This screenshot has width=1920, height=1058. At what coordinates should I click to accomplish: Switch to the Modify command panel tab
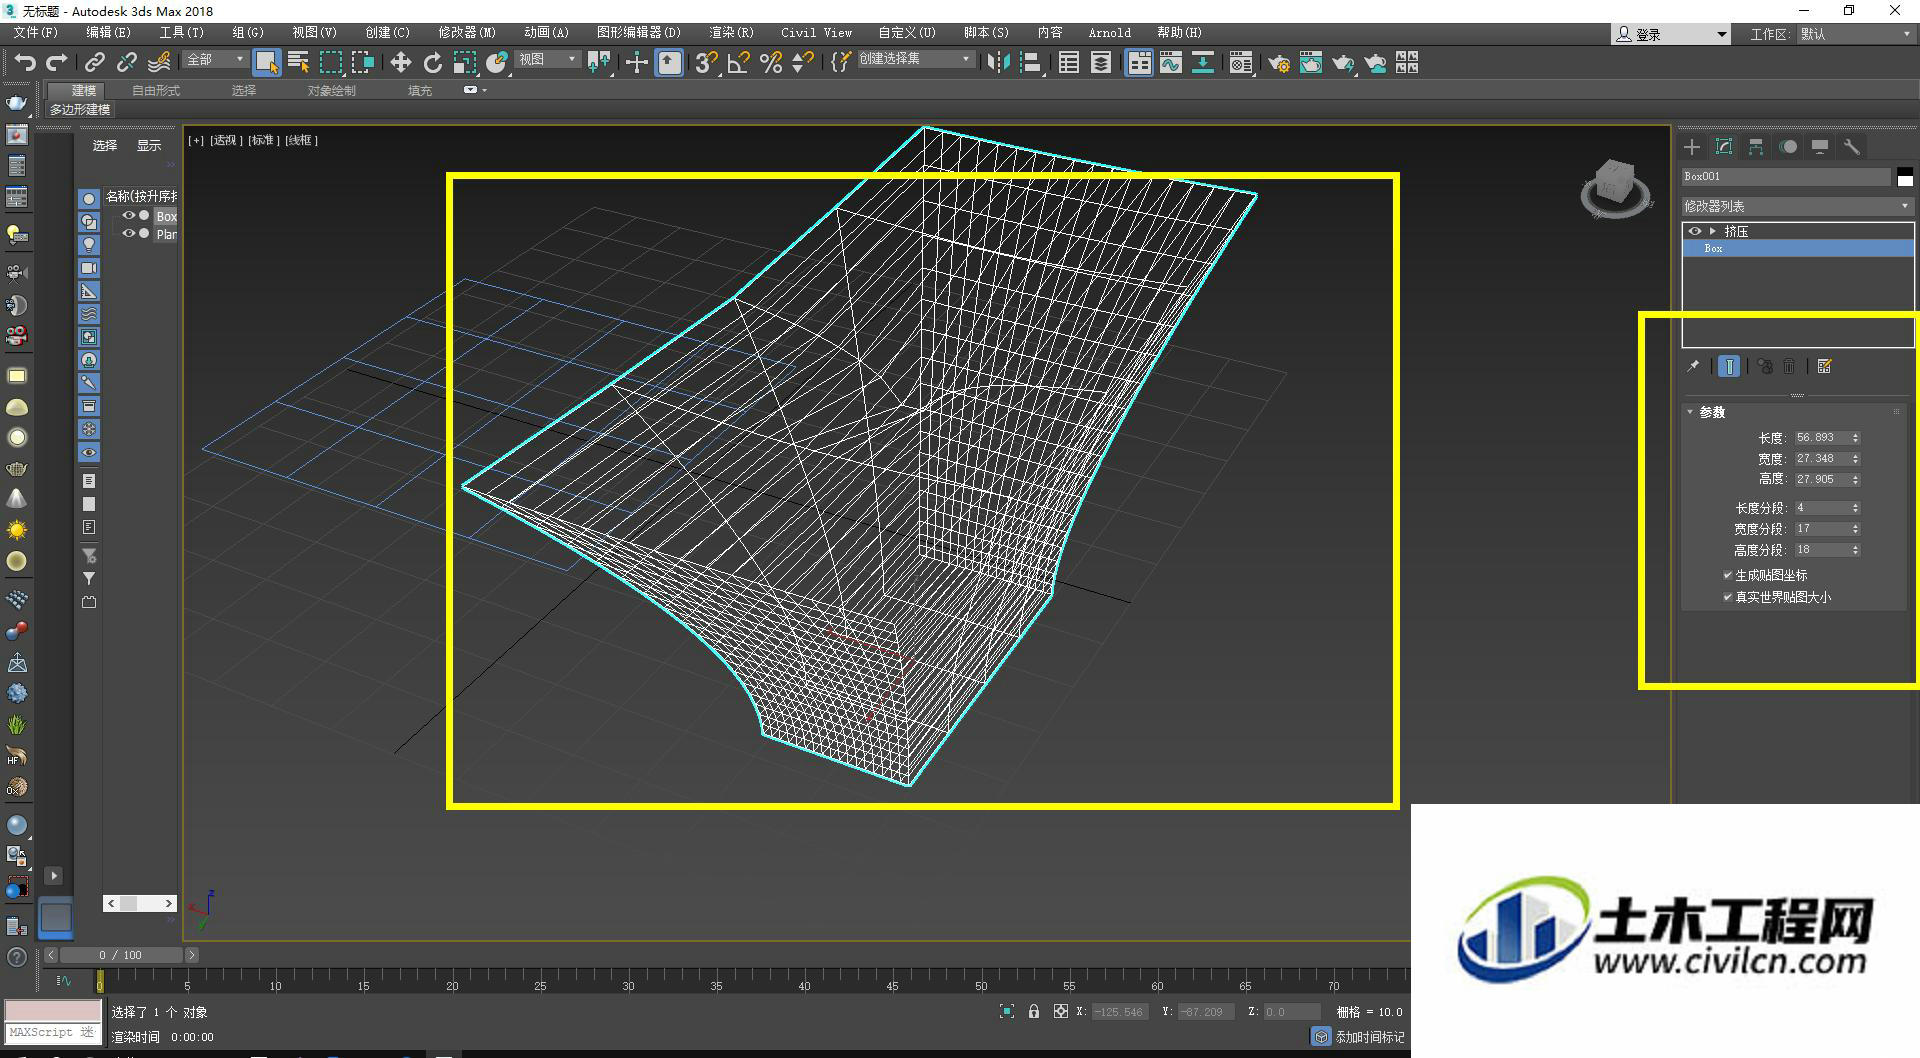[1724, 147]
